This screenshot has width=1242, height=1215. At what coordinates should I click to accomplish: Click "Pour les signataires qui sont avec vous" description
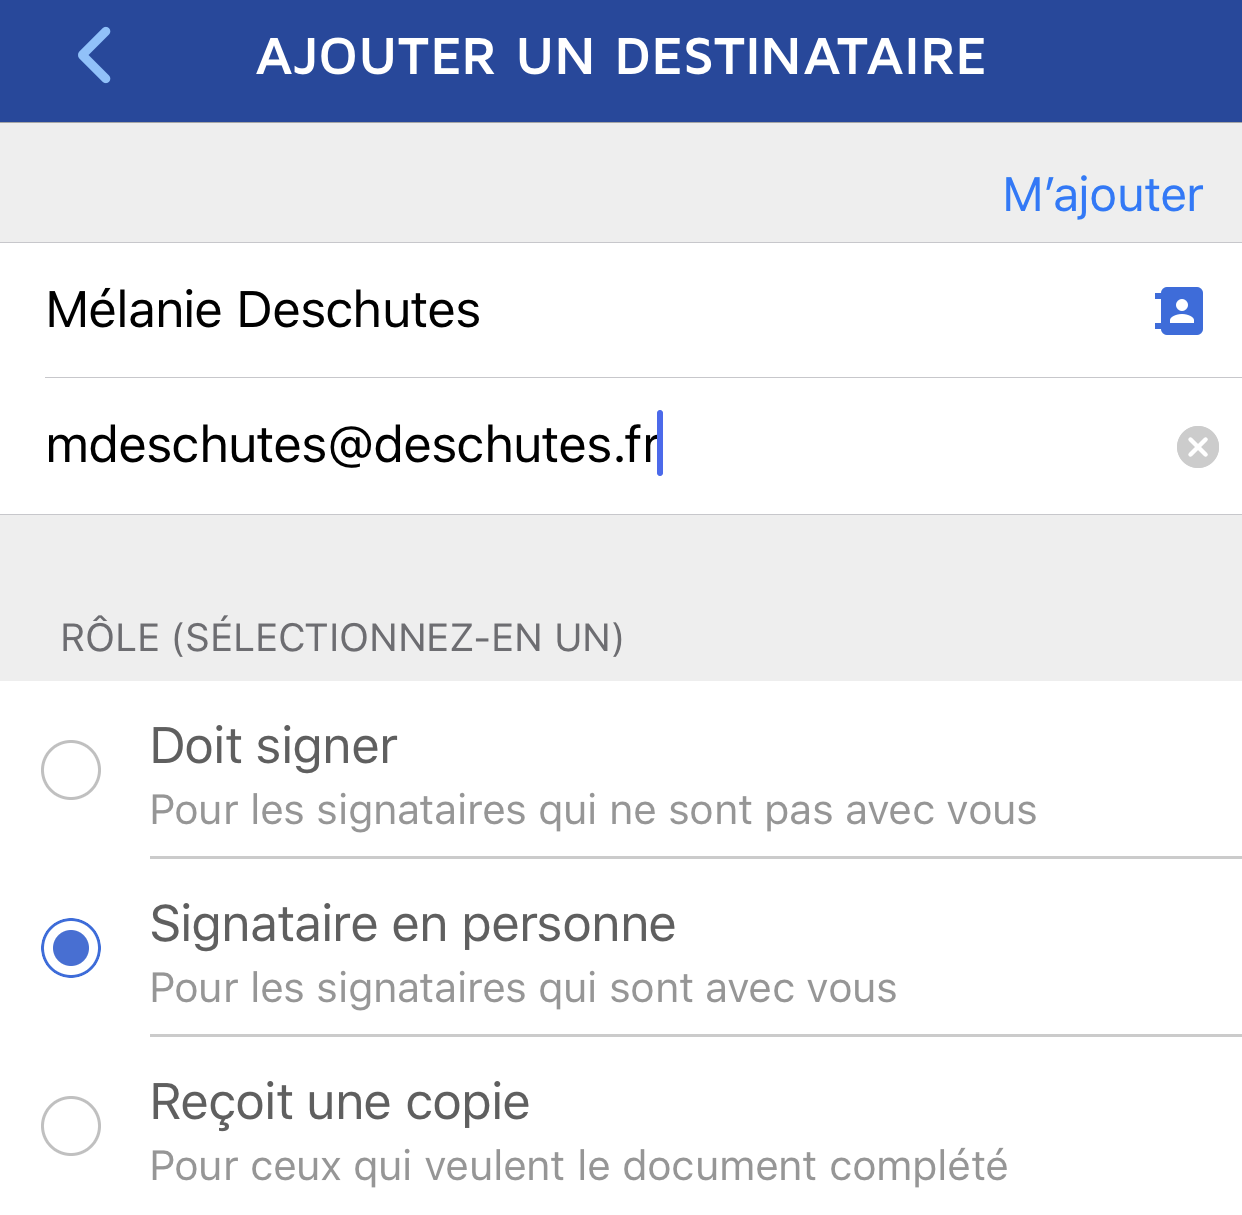523,989
